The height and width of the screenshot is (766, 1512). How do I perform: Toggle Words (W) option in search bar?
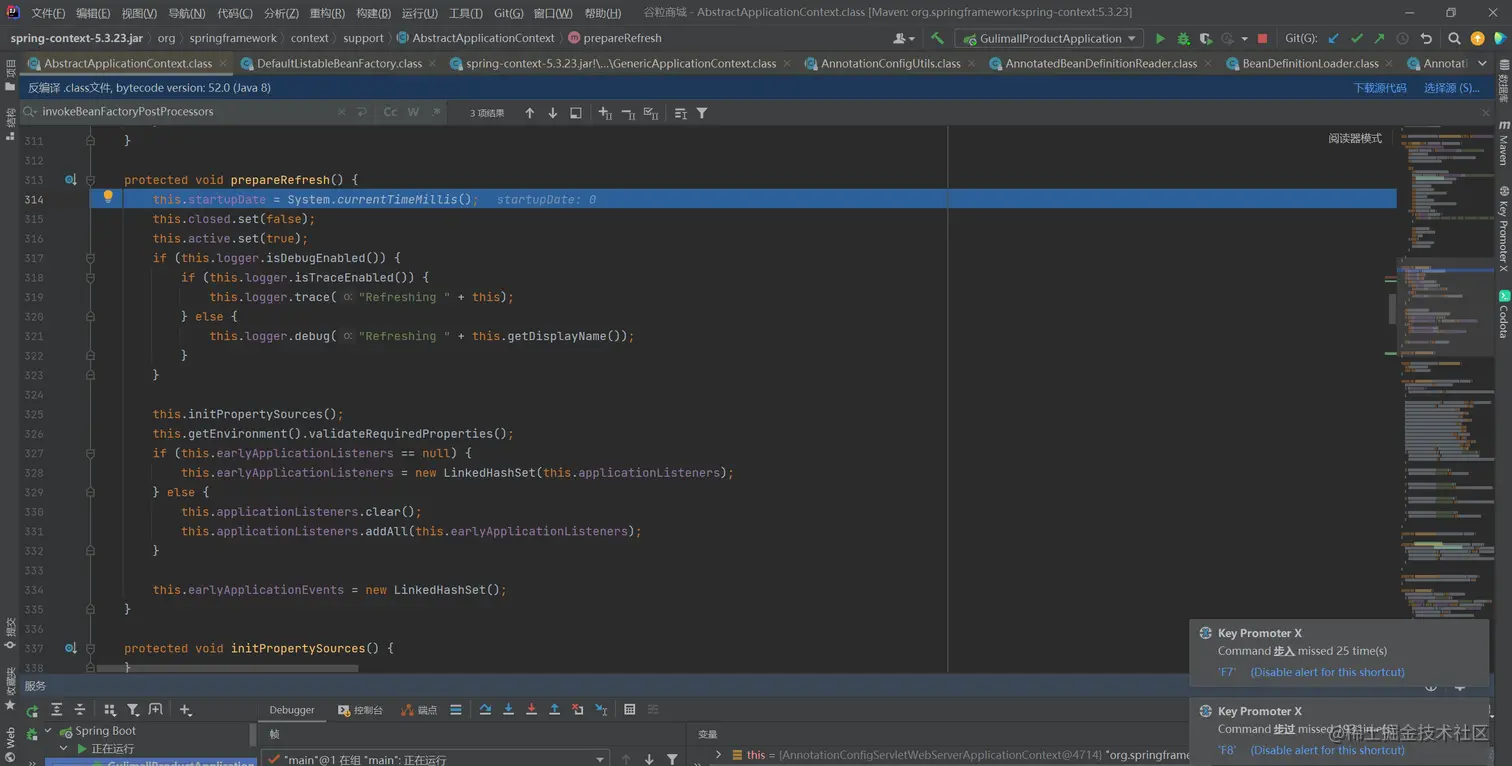[413, 112]
